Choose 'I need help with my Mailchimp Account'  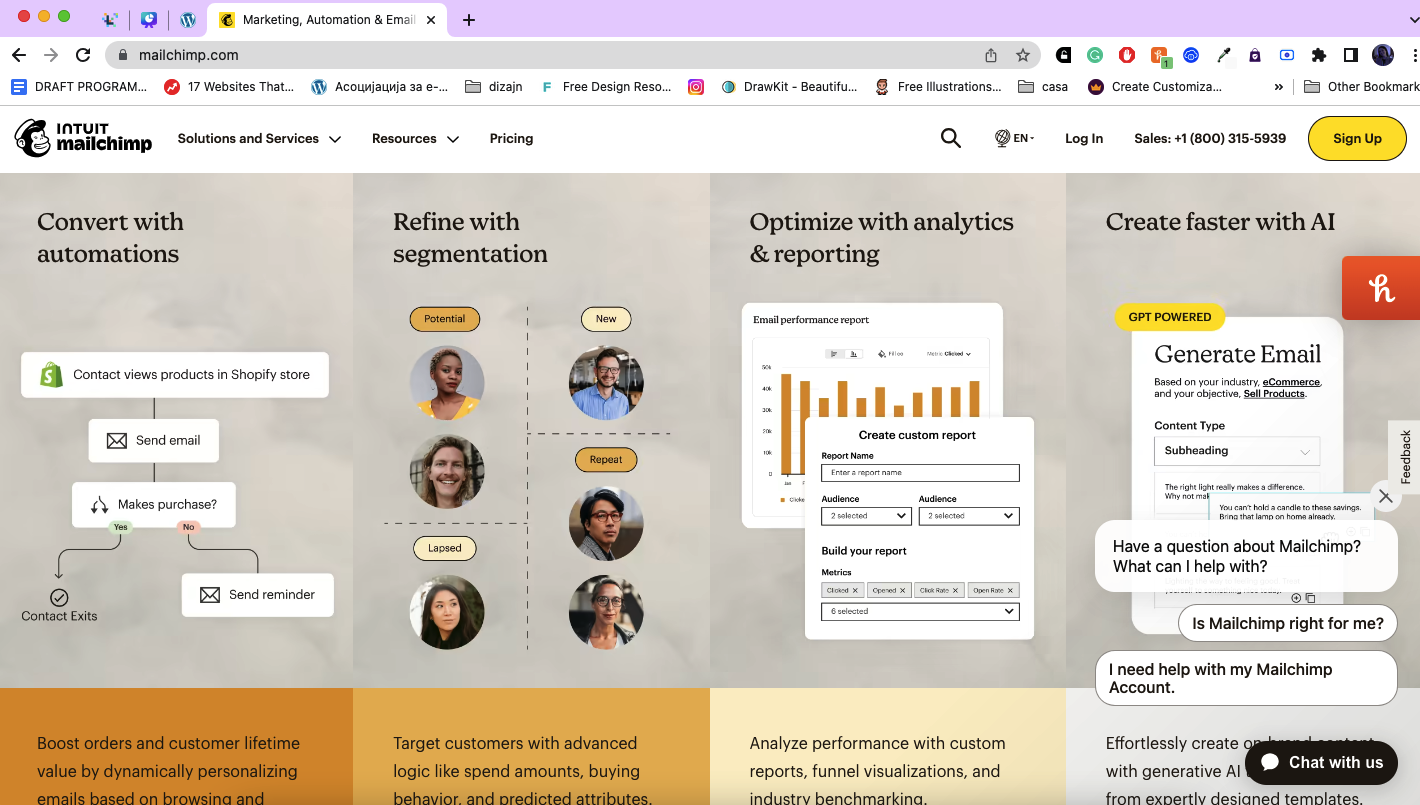pos(1246,678)
